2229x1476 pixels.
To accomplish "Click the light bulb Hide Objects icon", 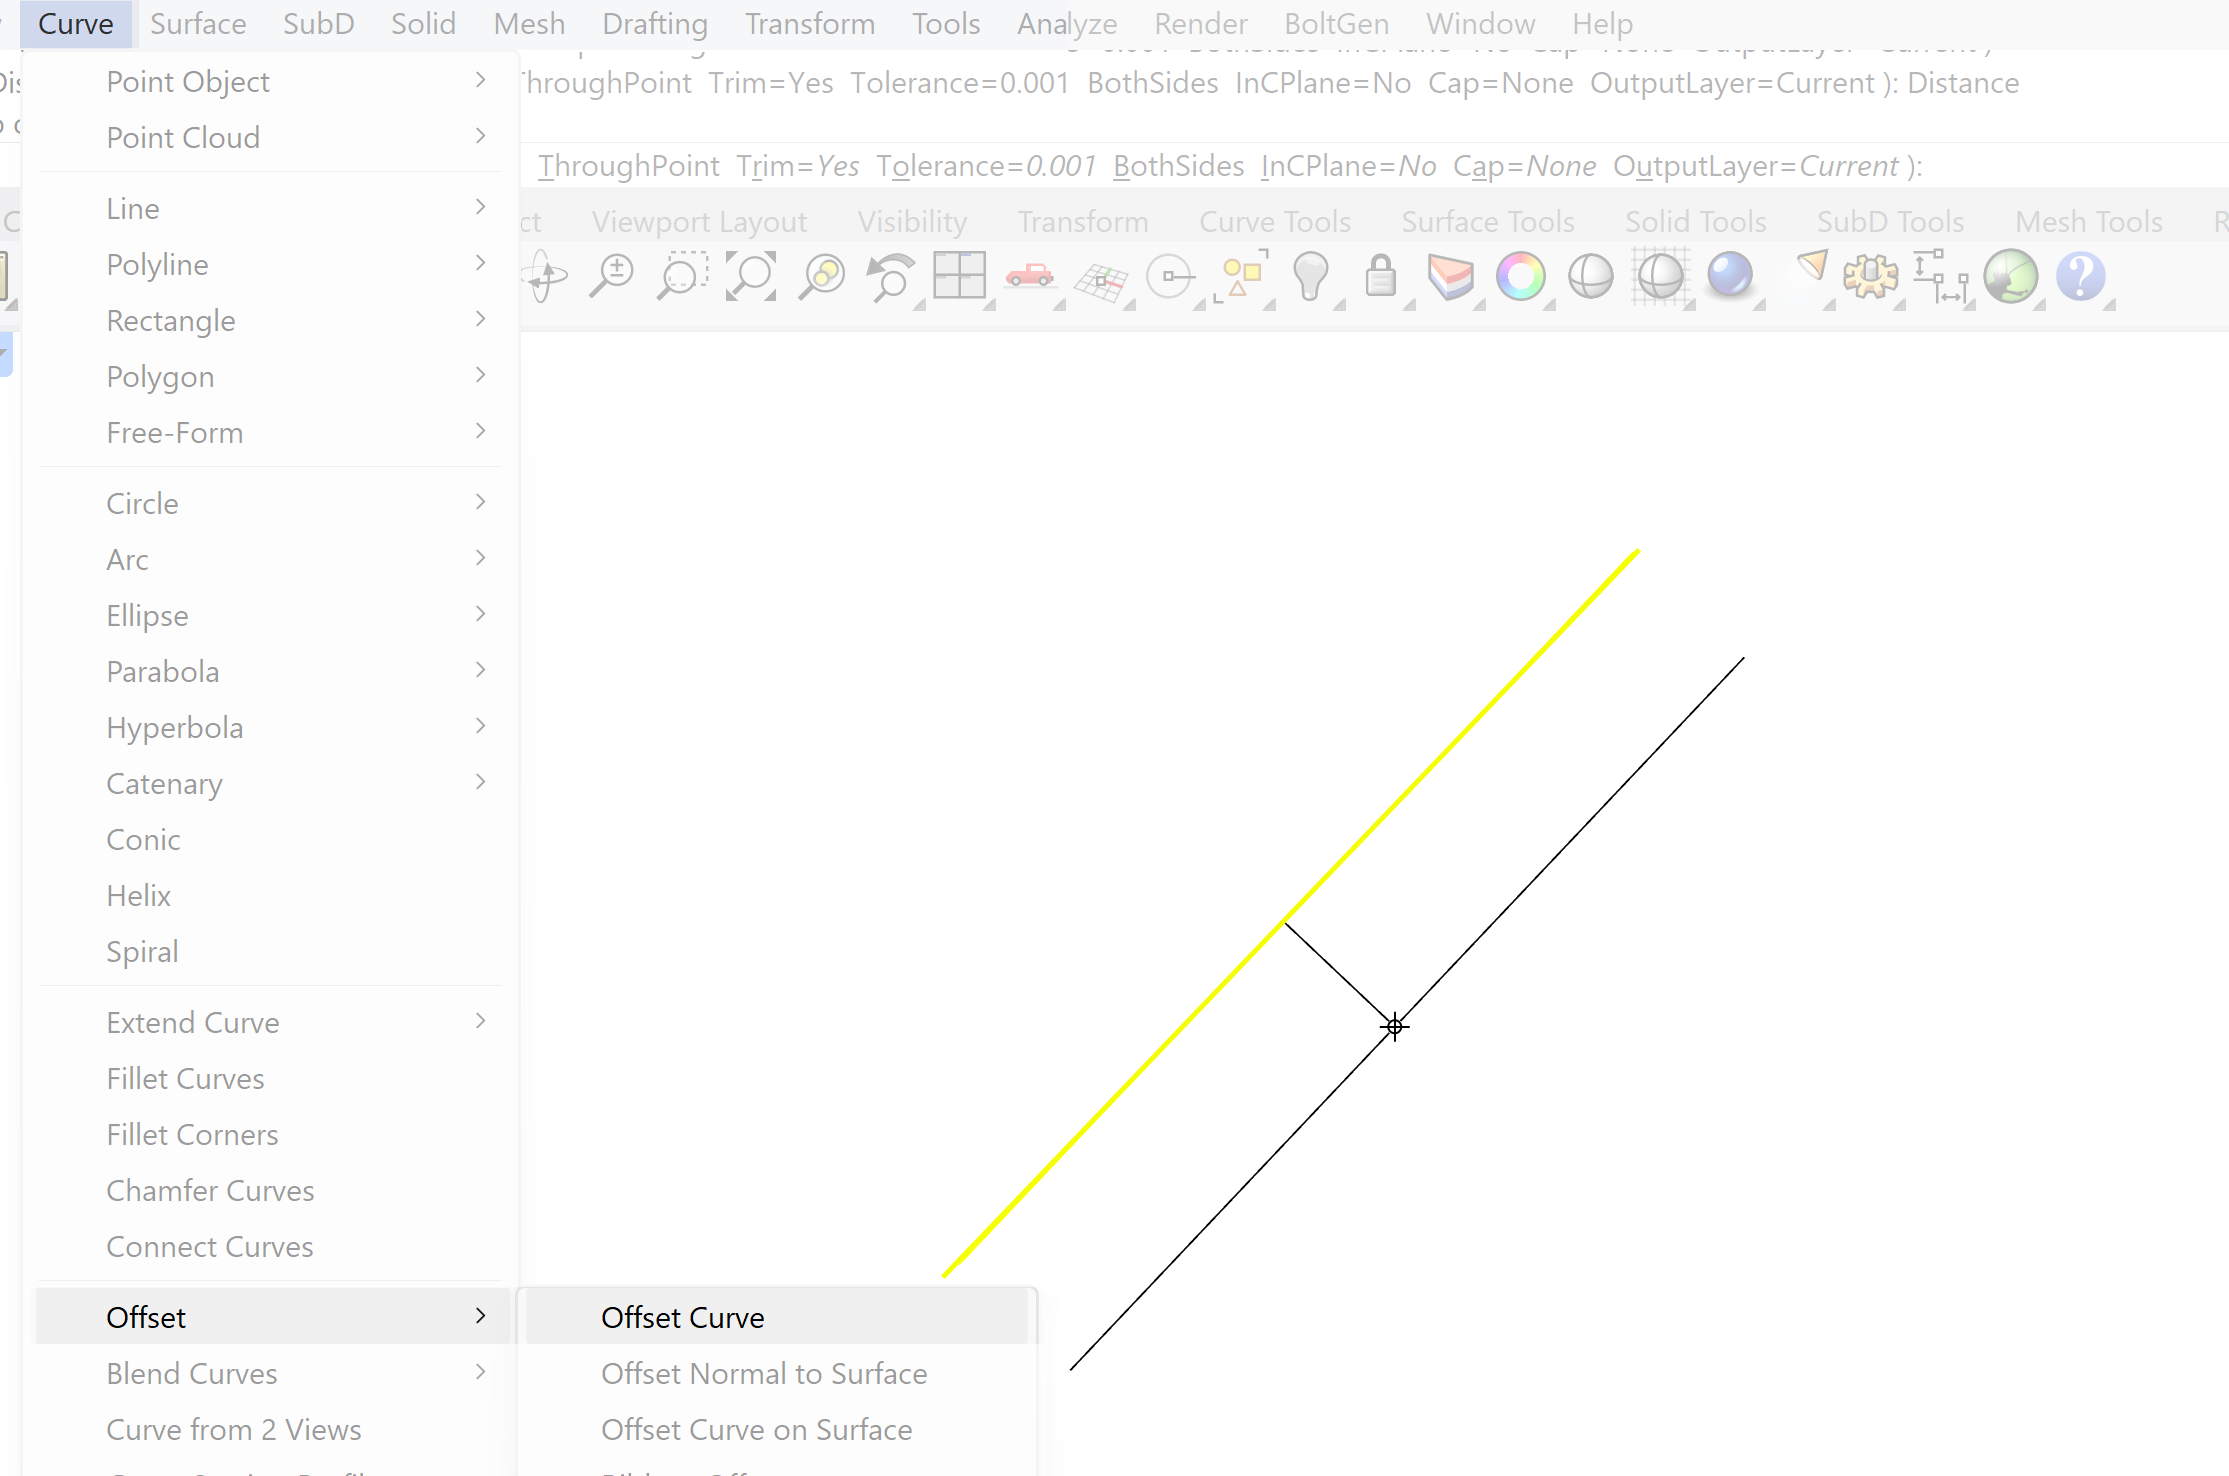I will tap(1310, 276).
